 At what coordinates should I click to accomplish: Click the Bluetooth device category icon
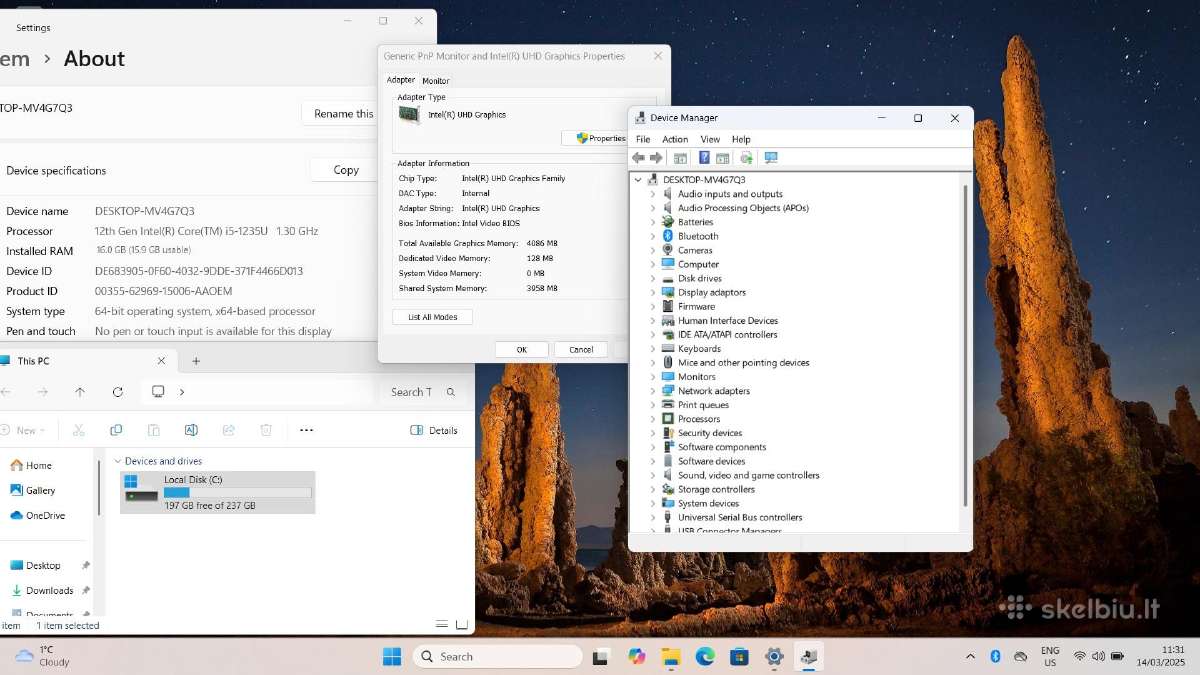click(x=668, y=236)
